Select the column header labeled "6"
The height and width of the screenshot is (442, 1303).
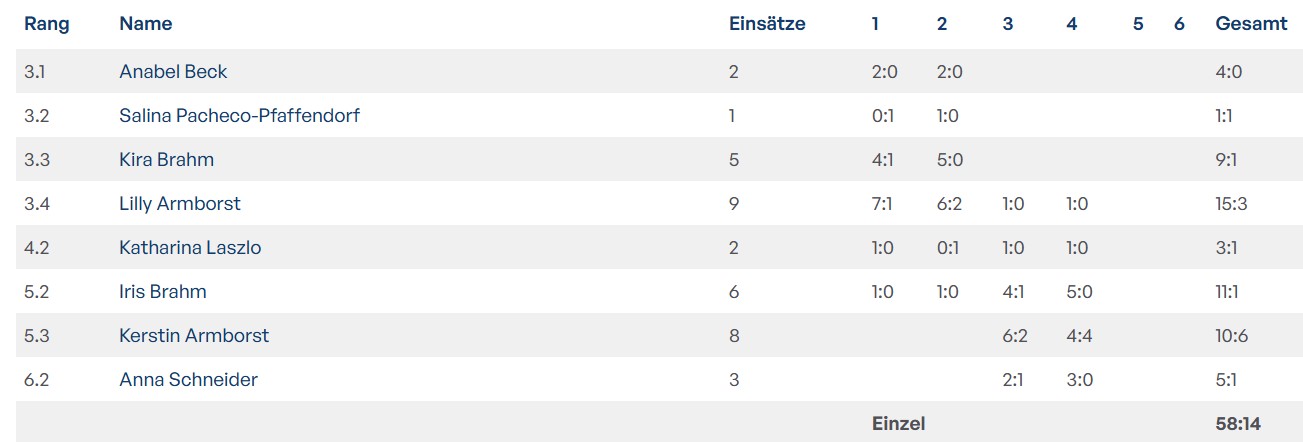tap(1179, 24)
